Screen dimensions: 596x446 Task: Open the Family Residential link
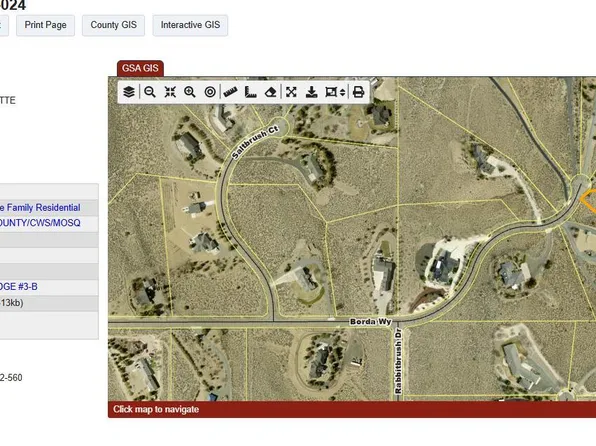click(x=40, y=208)
